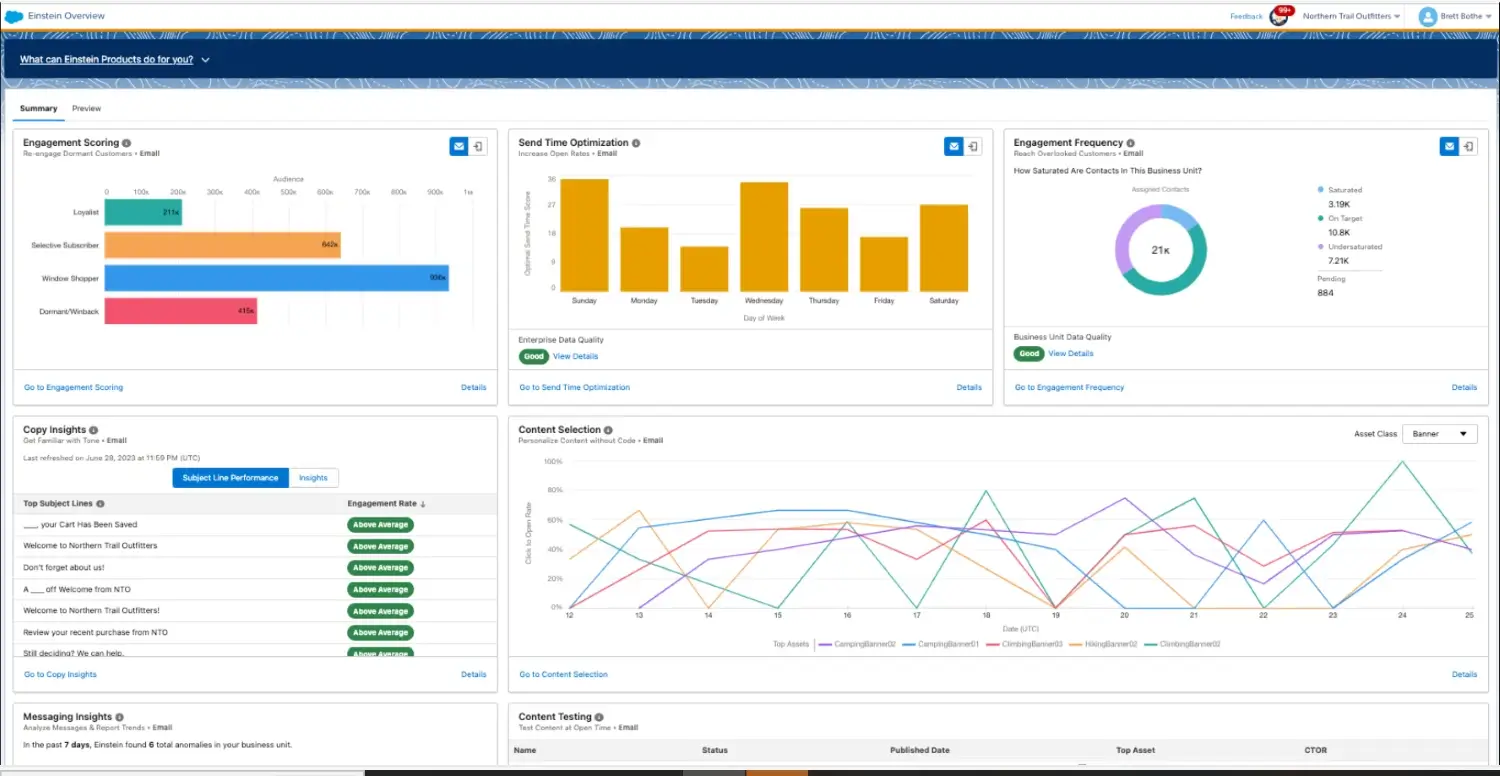
Task: Click the Saturated legend color dot
Action: point(1321,189)
